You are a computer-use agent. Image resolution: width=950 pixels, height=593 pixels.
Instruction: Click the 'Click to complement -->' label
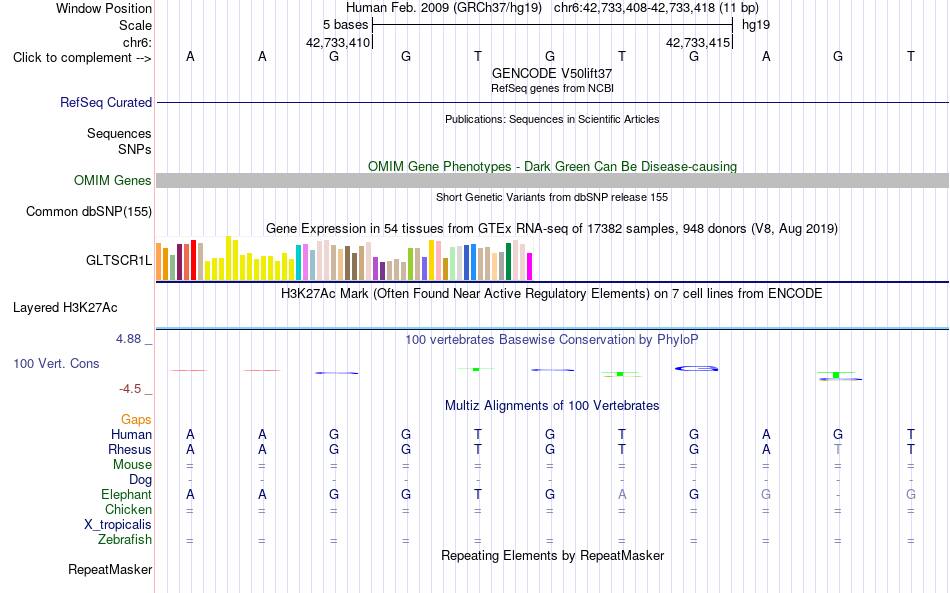[x=82, y=58]
